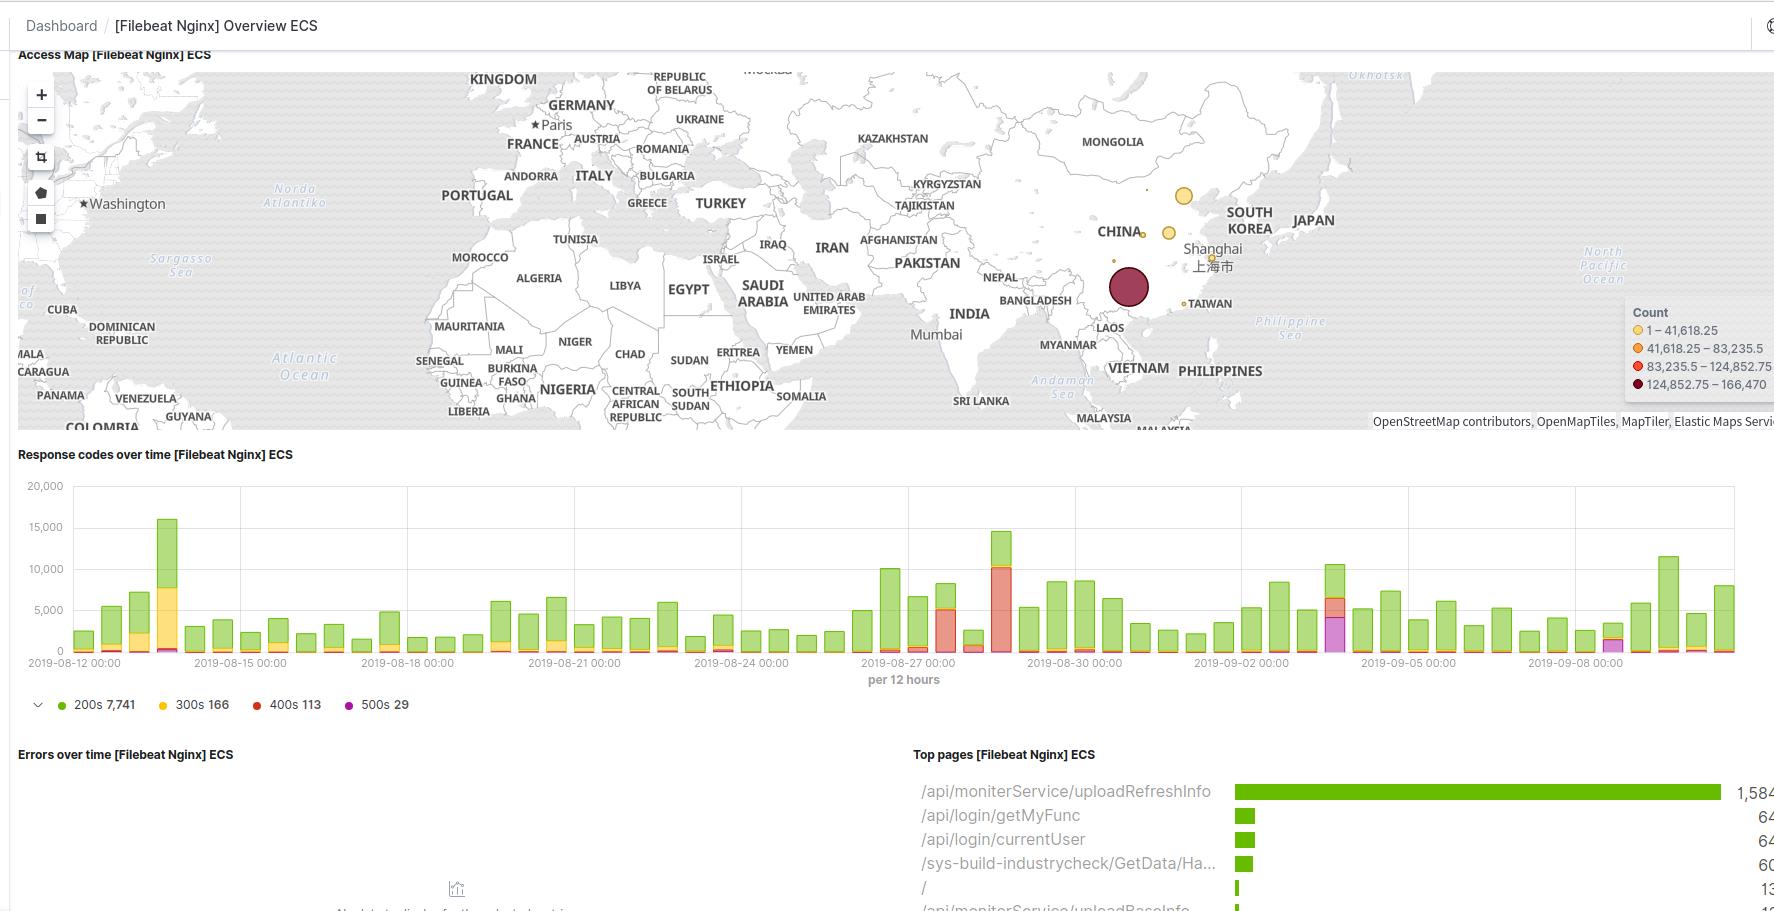The width and height of the screenshot is (1774, 911).
Task: Select the draw polygon filter tool
Action: [x=41, y=193]
